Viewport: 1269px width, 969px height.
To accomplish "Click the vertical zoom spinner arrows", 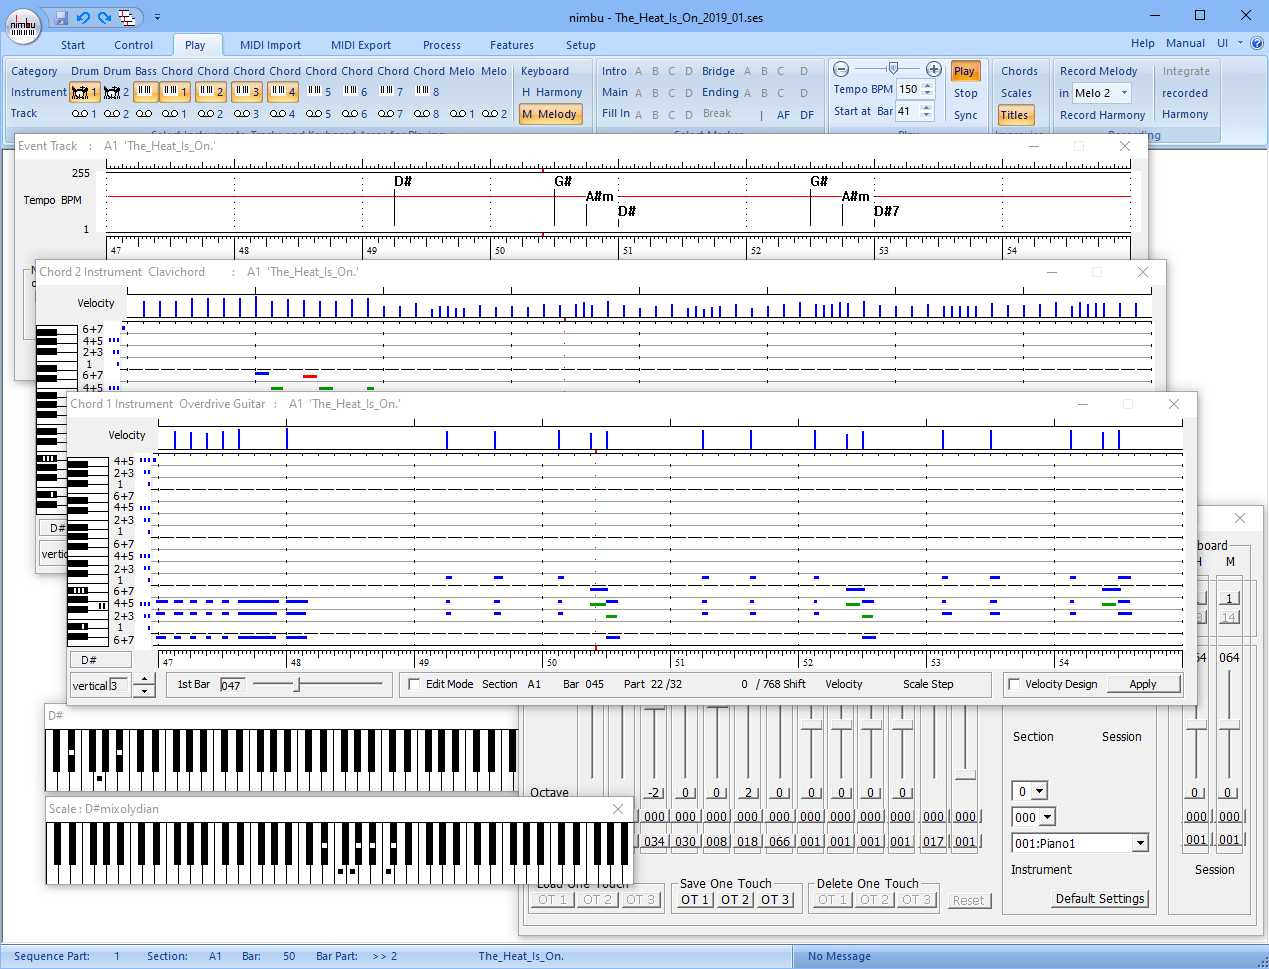I will 144,685.
